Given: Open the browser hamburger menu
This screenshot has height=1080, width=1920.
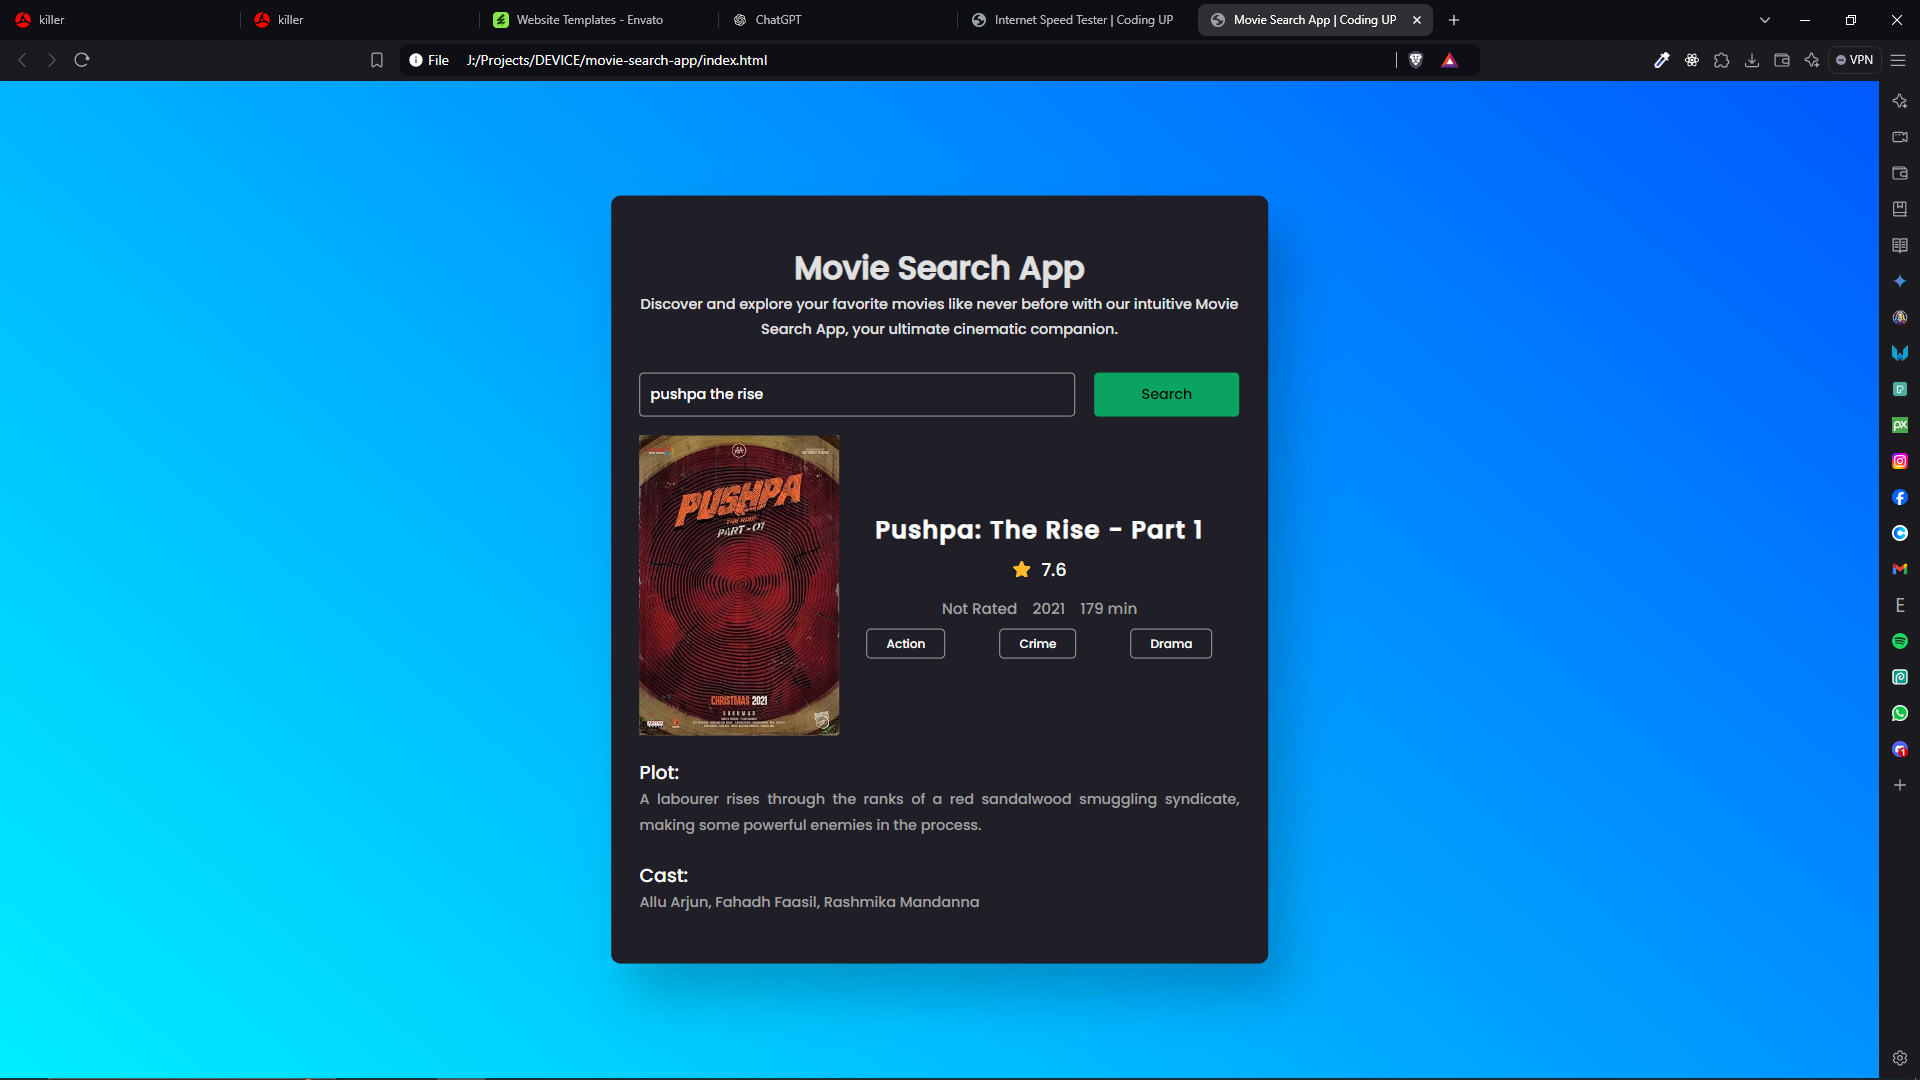Looking at the screenshot, I should click(x=1898, y=60).
